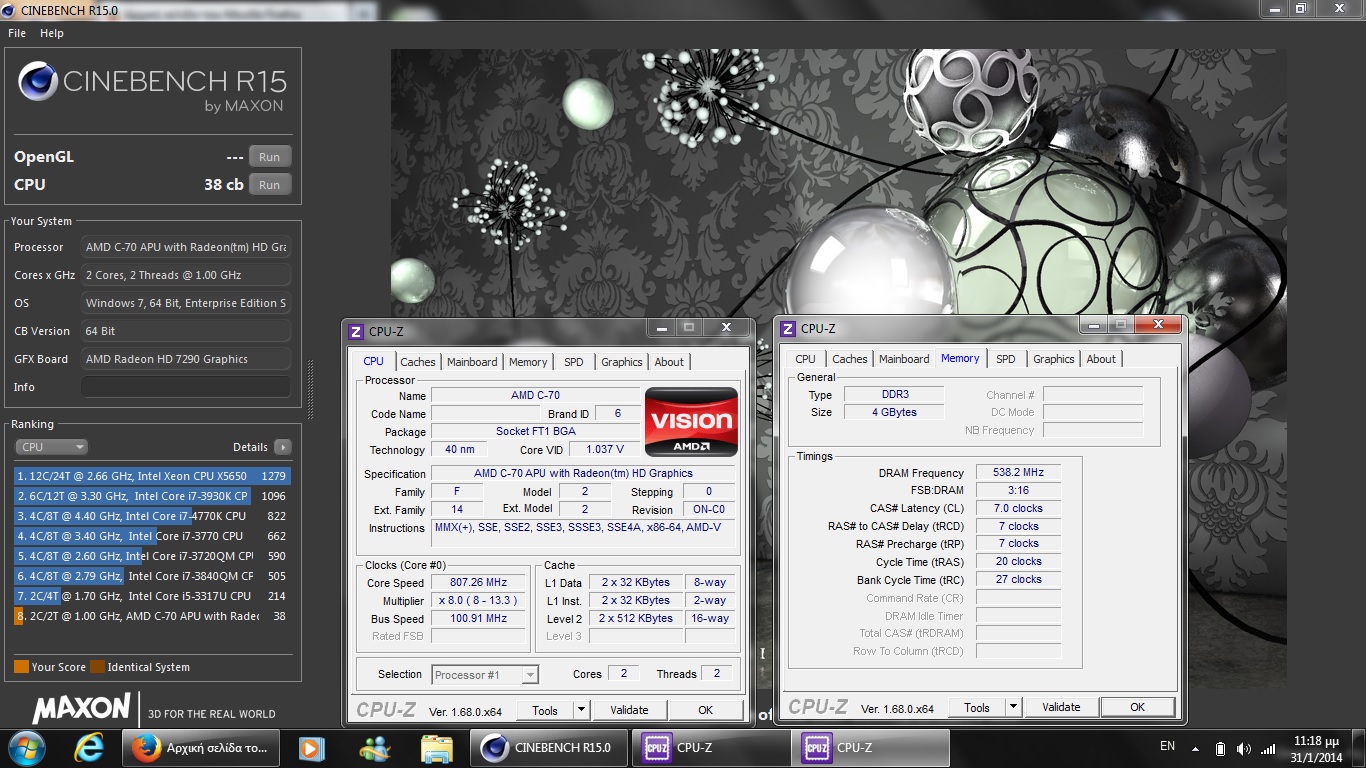This screenshot has width=1366, height=768.
Task: Click the taskbar clock and date
Action: click(x=1316, y=749)
